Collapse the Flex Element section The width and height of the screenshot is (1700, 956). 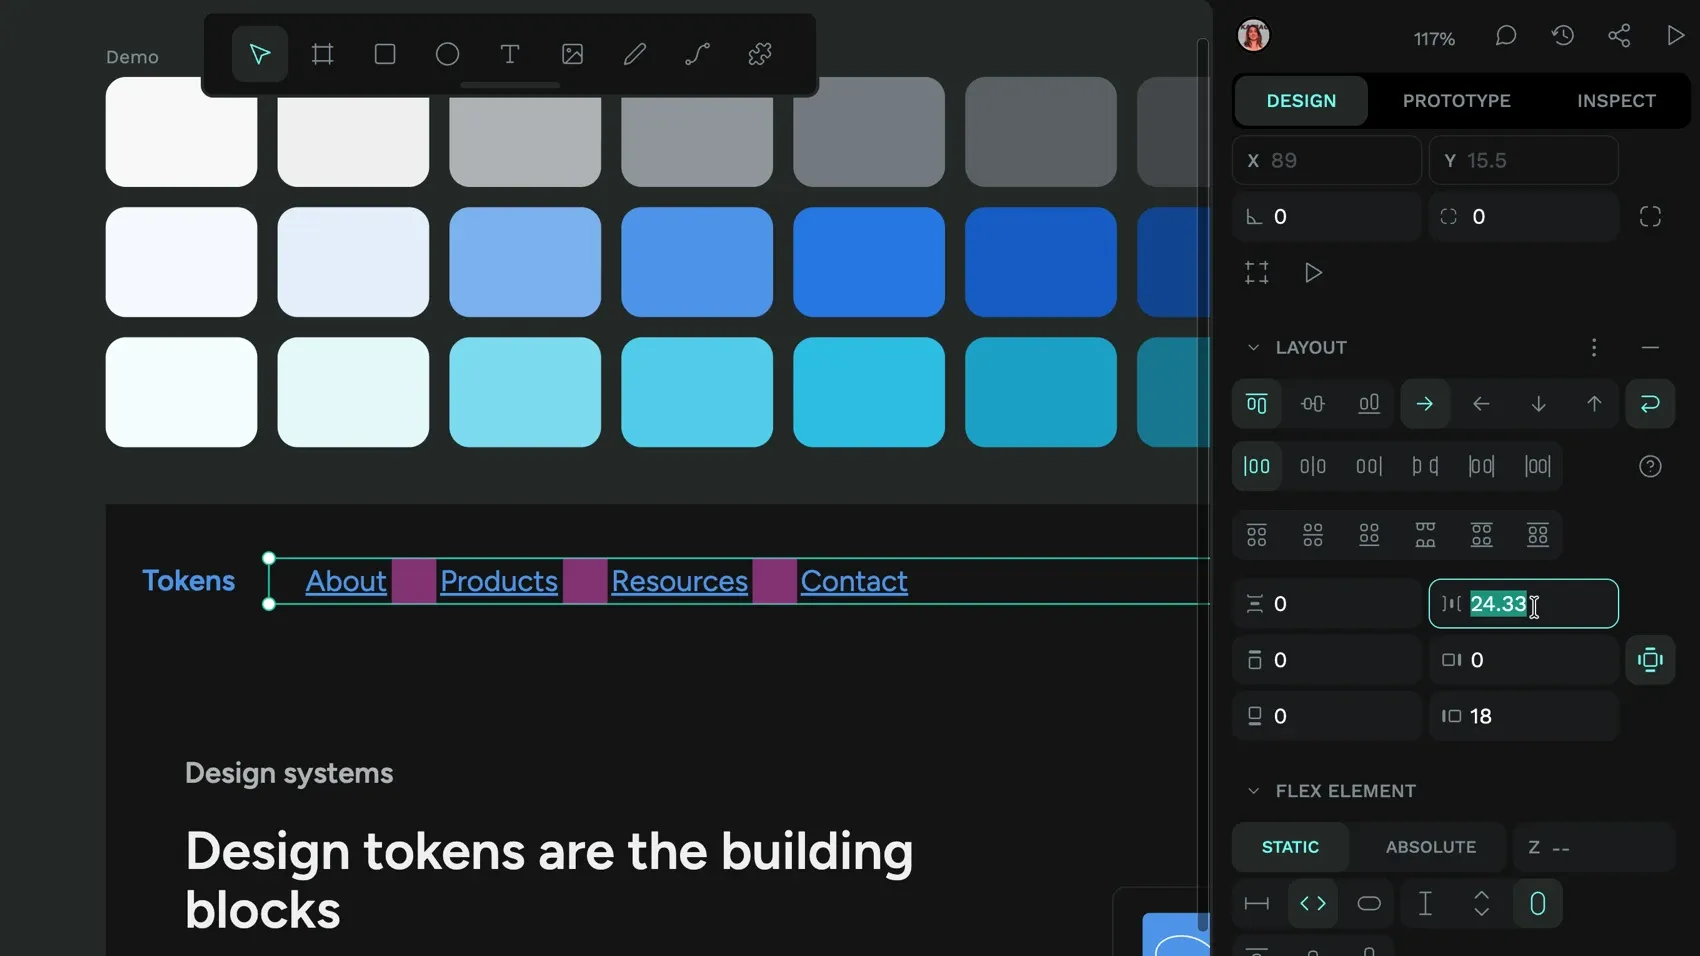1253,791
